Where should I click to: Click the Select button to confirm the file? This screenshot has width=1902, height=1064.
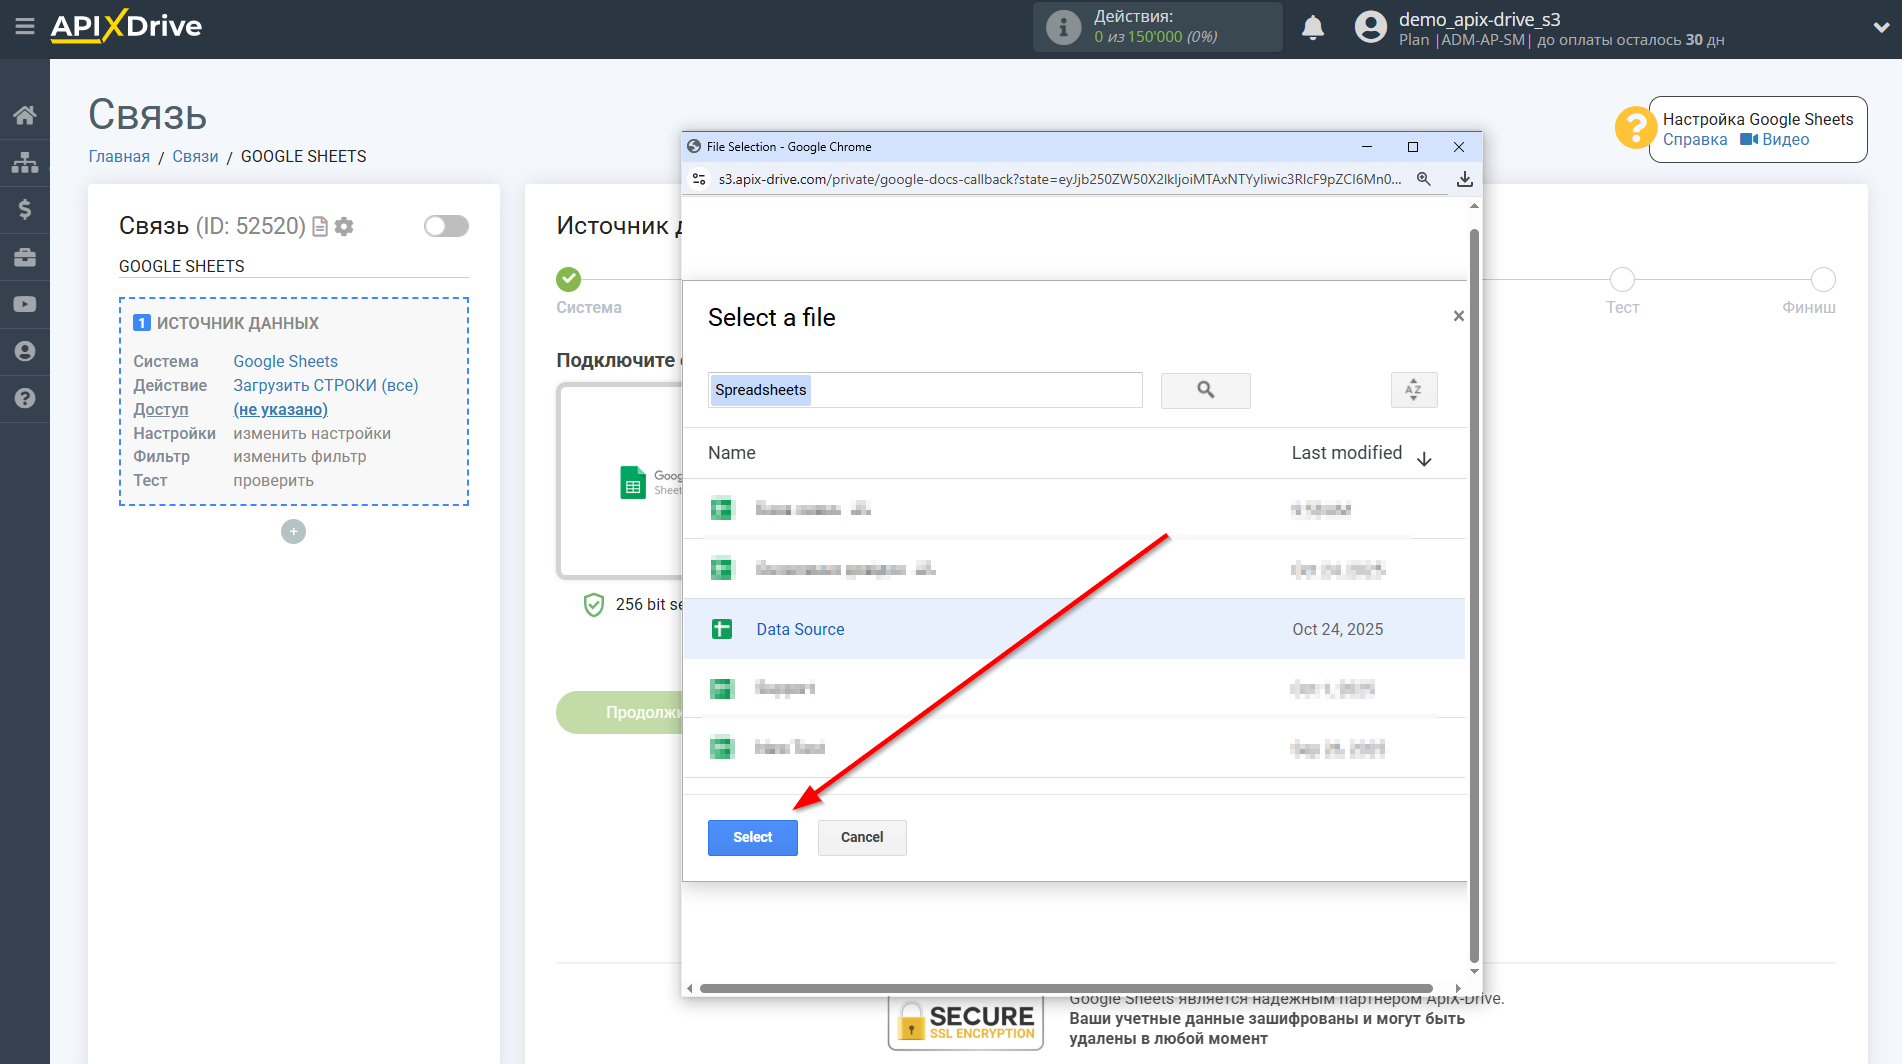tap(752, 837)
